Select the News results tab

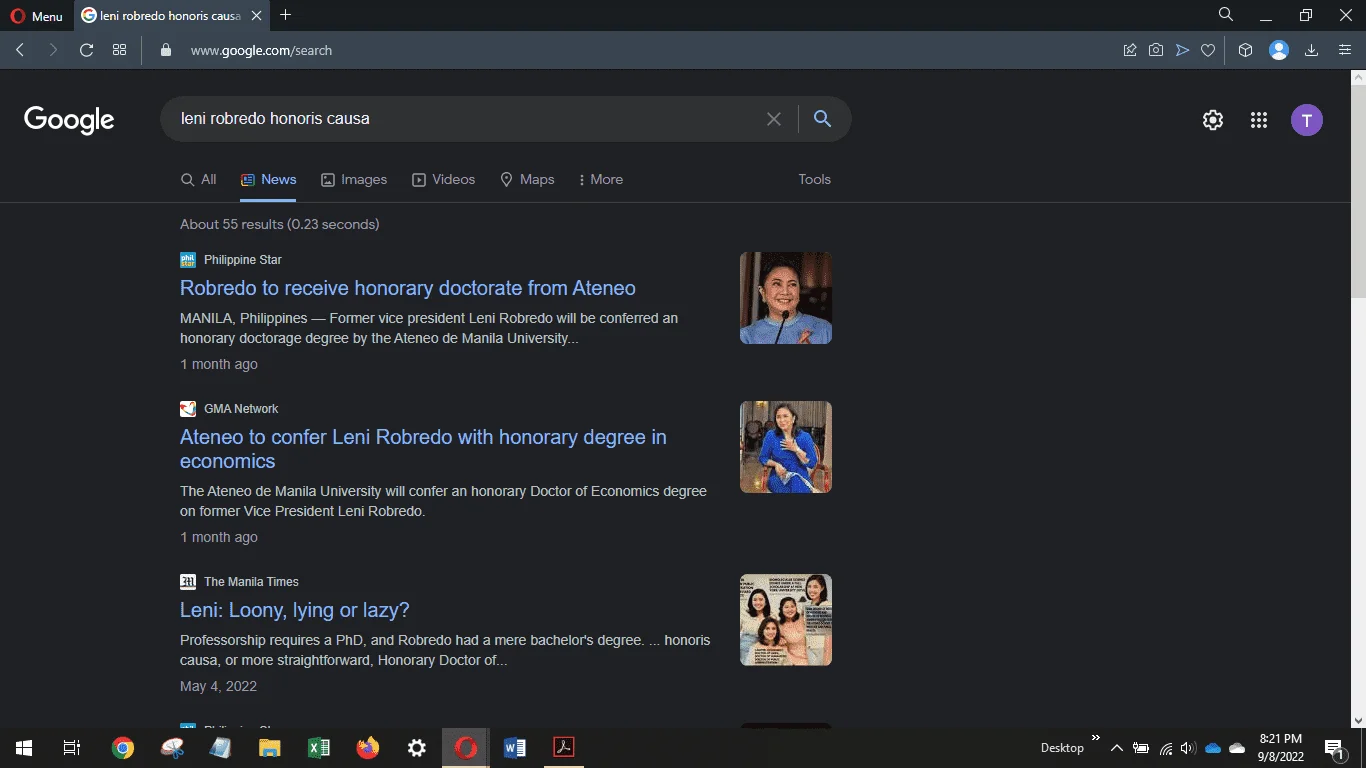pyautogui.click(x=268, y=179)
